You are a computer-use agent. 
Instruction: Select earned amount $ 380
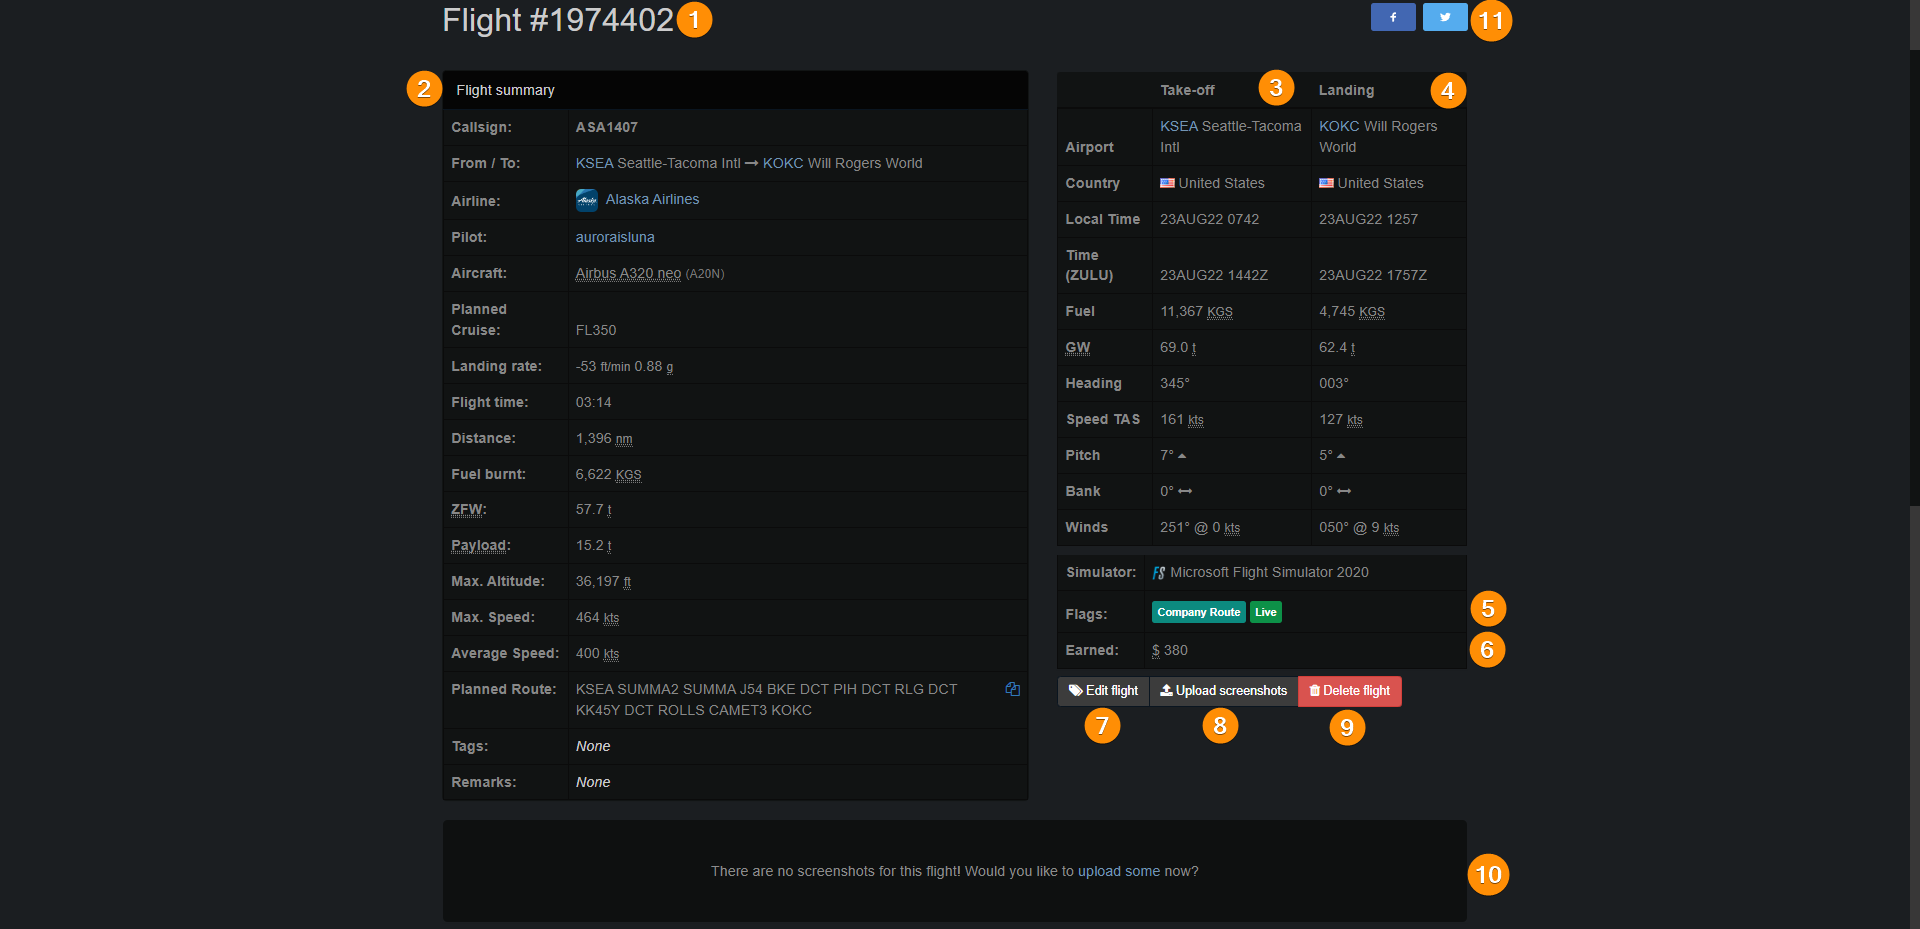[1170, 650]
